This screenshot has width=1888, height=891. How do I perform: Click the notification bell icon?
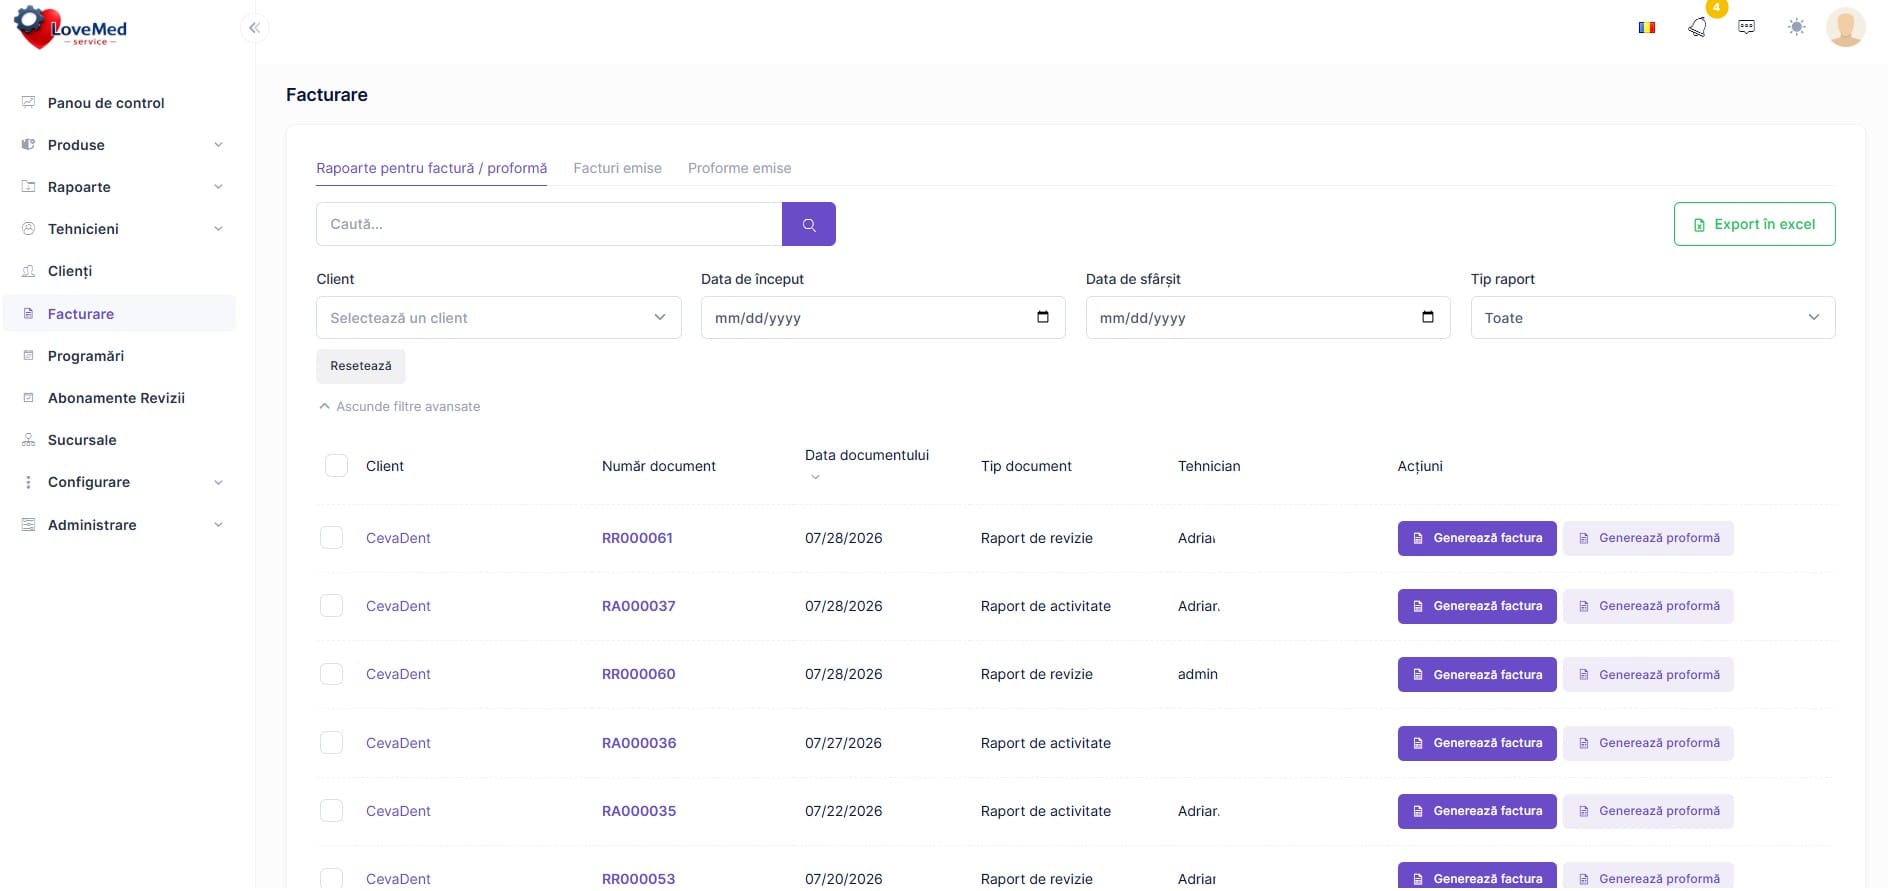point(1697,27)
